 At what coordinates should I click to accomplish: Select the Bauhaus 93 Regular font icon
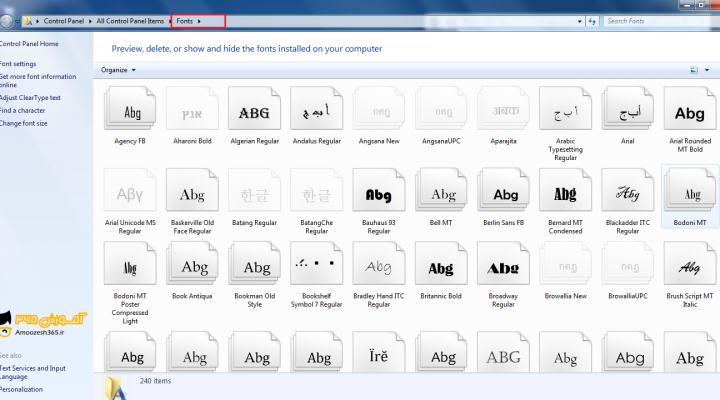pos(379,190)
